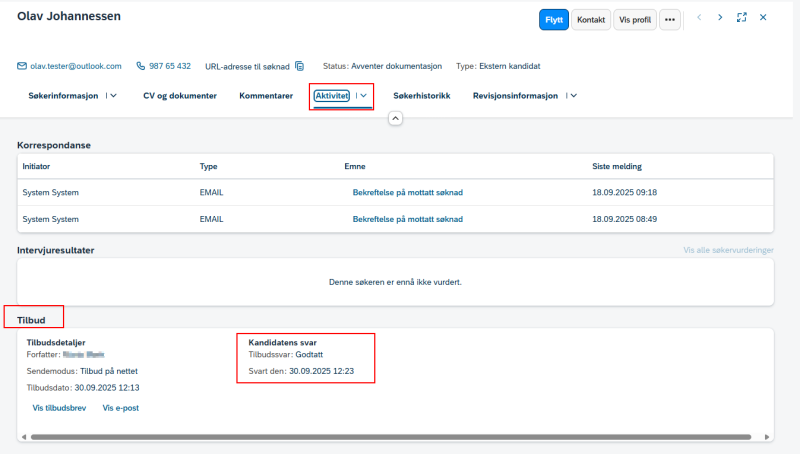Copy the URL-adresse til søknad icon
800x454 pixels.
click(x=299, y=66)
